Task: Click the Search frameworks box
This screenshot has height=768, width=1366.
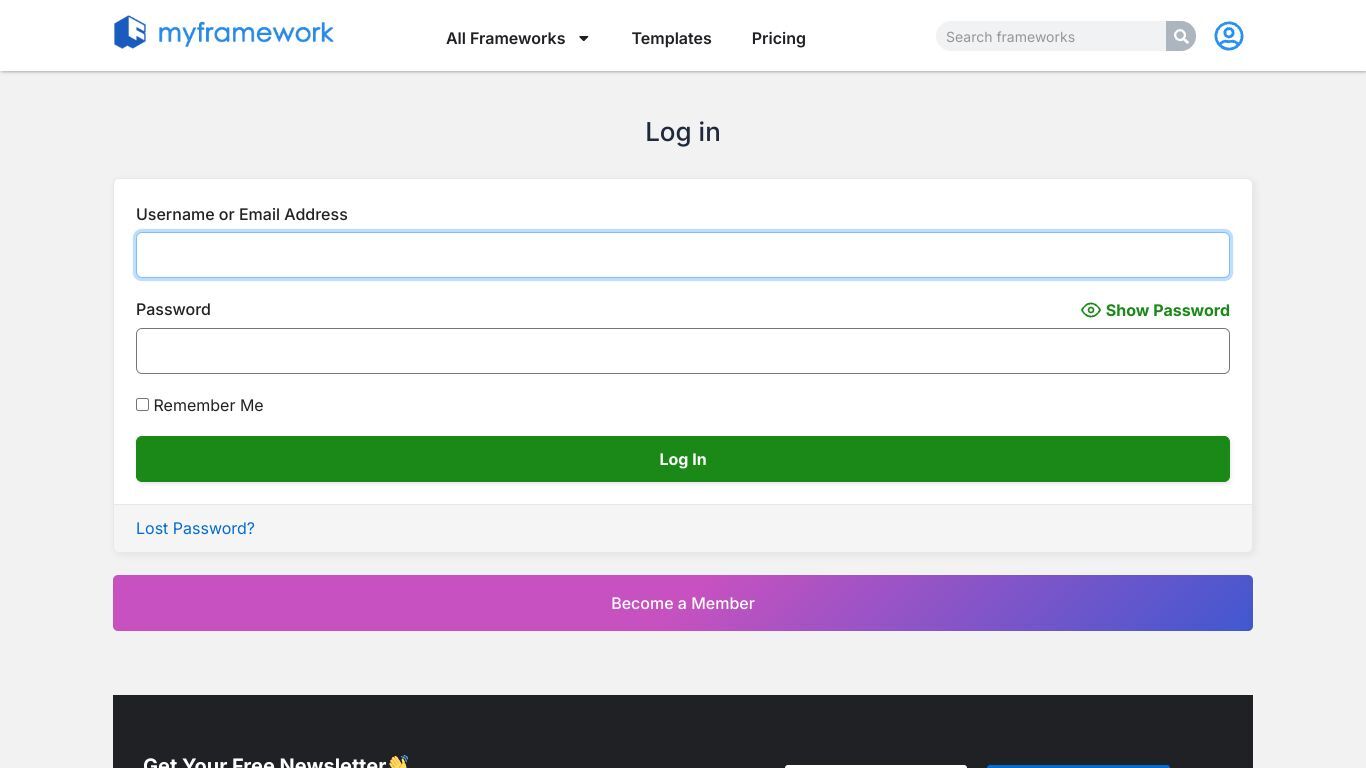Action: pos(1051,37)
